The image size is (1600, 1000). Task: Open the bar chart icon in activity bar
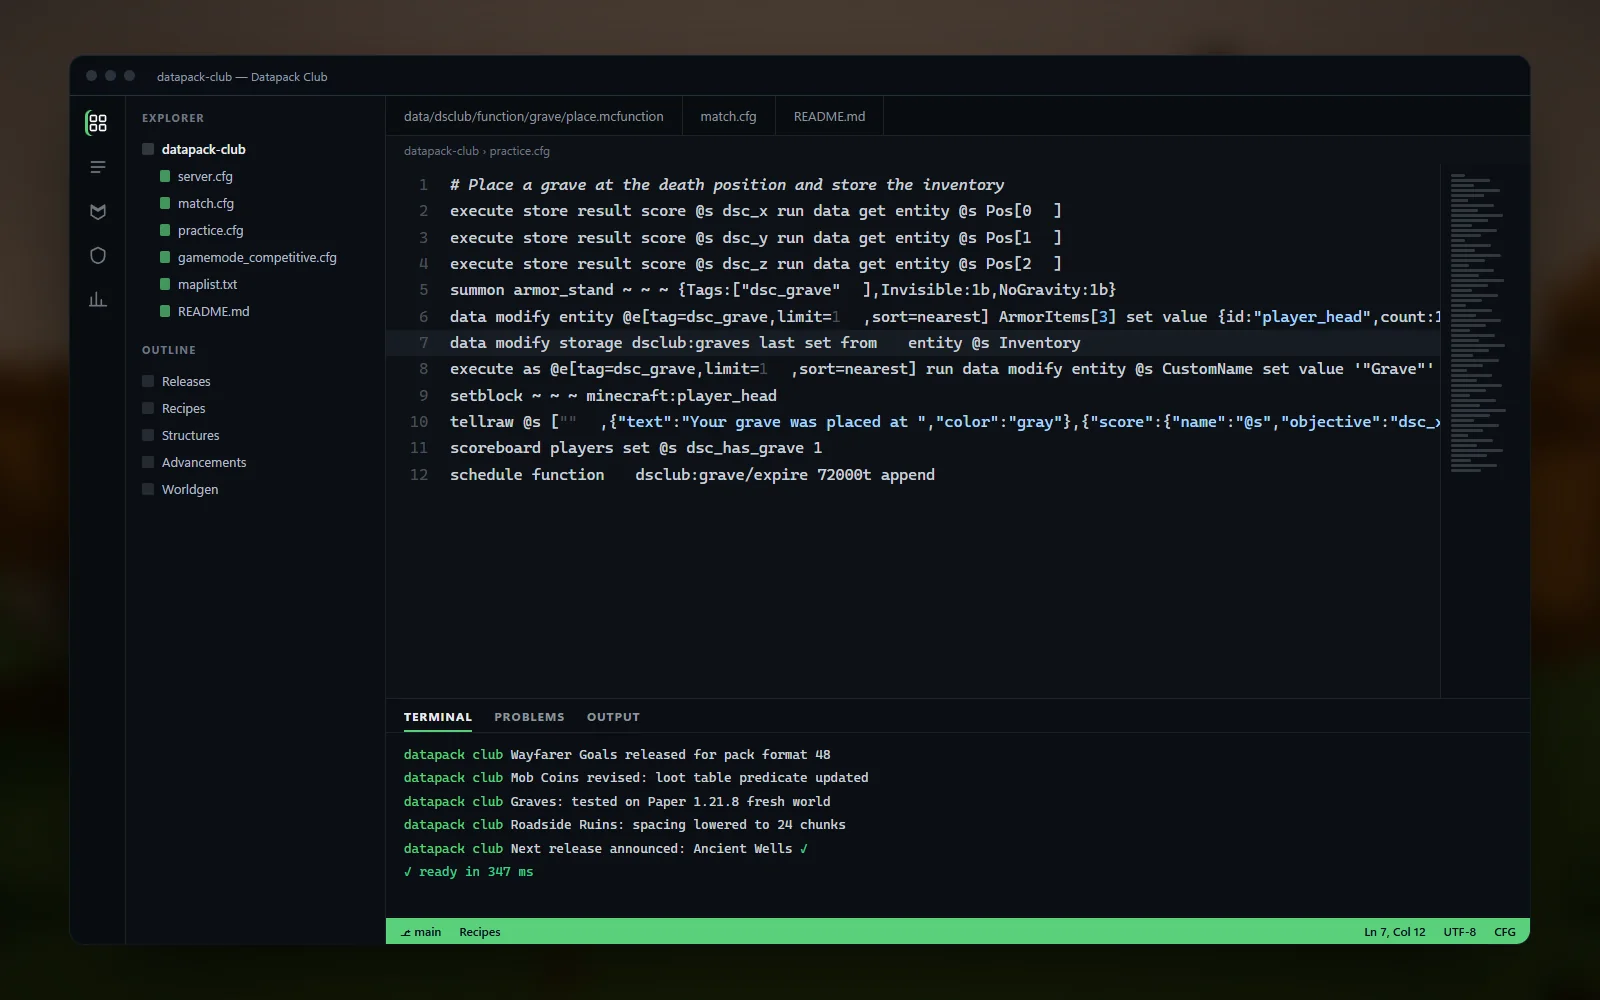[97, 299]
